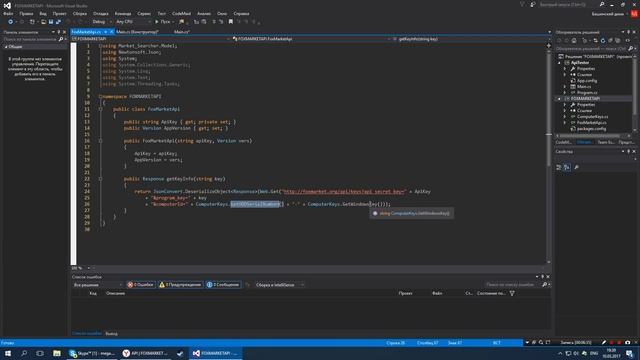This screenshot has height=360, width=640.
Task: Click the Solution Explorer Show All Files icon
Action: click(x=618, y=40)
